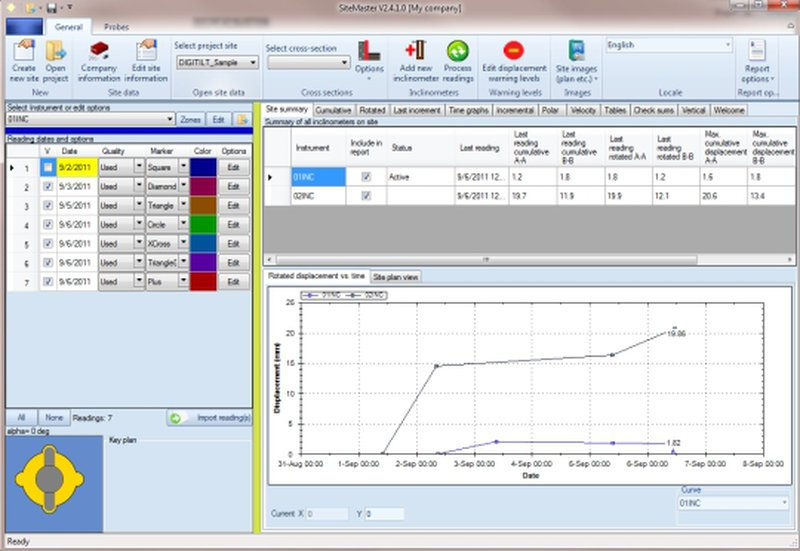Switch to the Rotated tab
The height and width of the screenshot is (551, 800).
[x=372, y=110]
